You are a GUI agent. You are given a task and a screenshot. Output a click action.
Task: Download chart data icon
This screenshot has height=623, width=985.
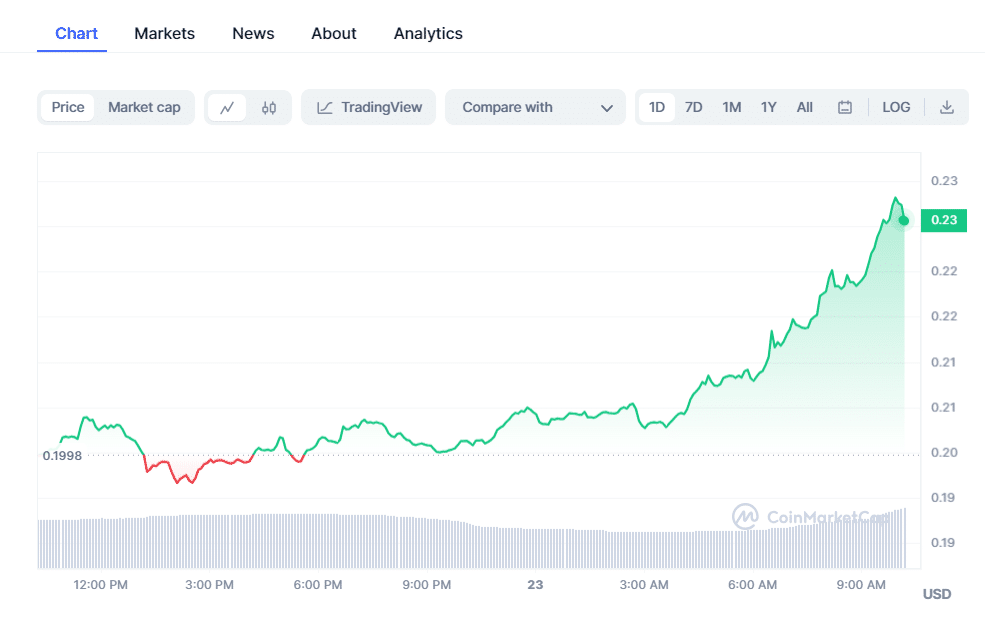point(947,108)
